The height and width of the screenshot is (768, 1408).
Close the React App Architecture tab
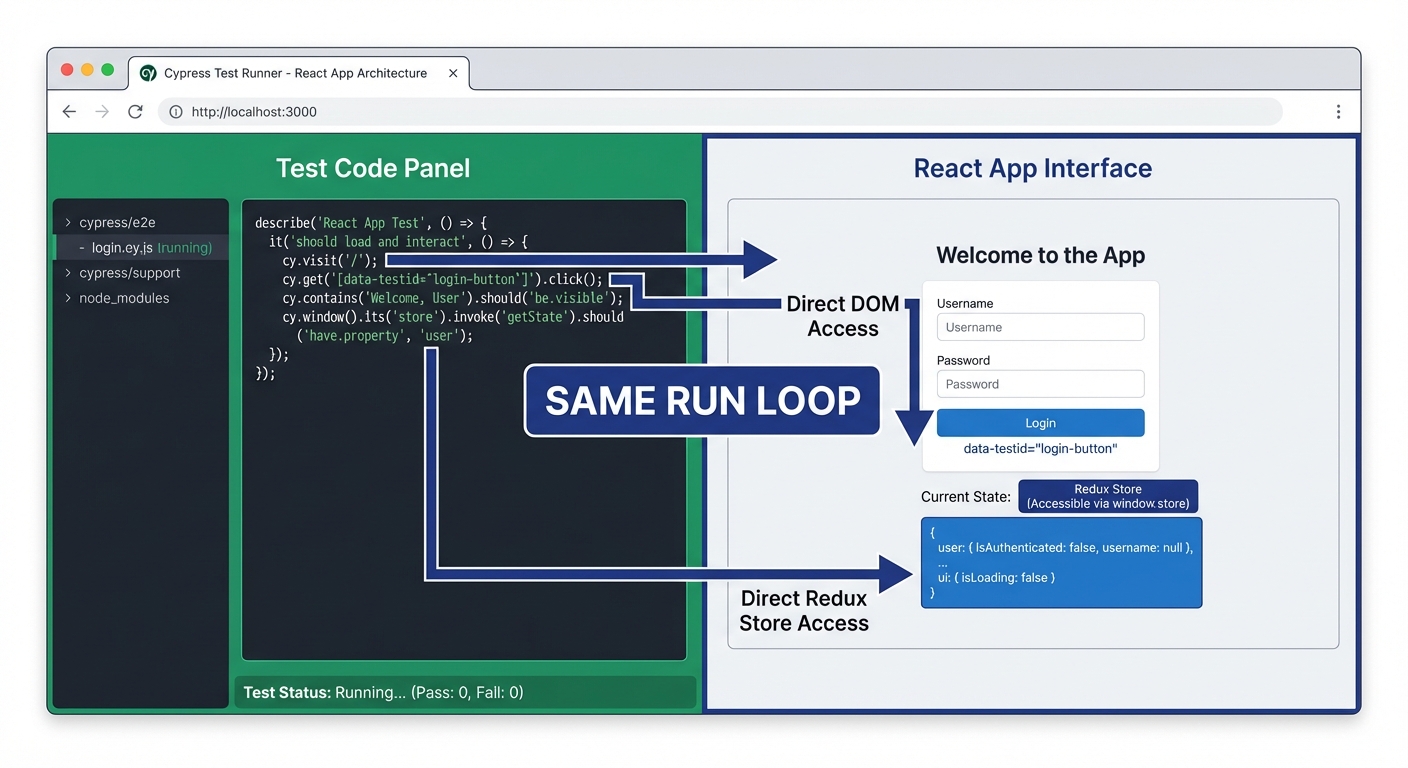pyautogui.click(x=452, y=73)
